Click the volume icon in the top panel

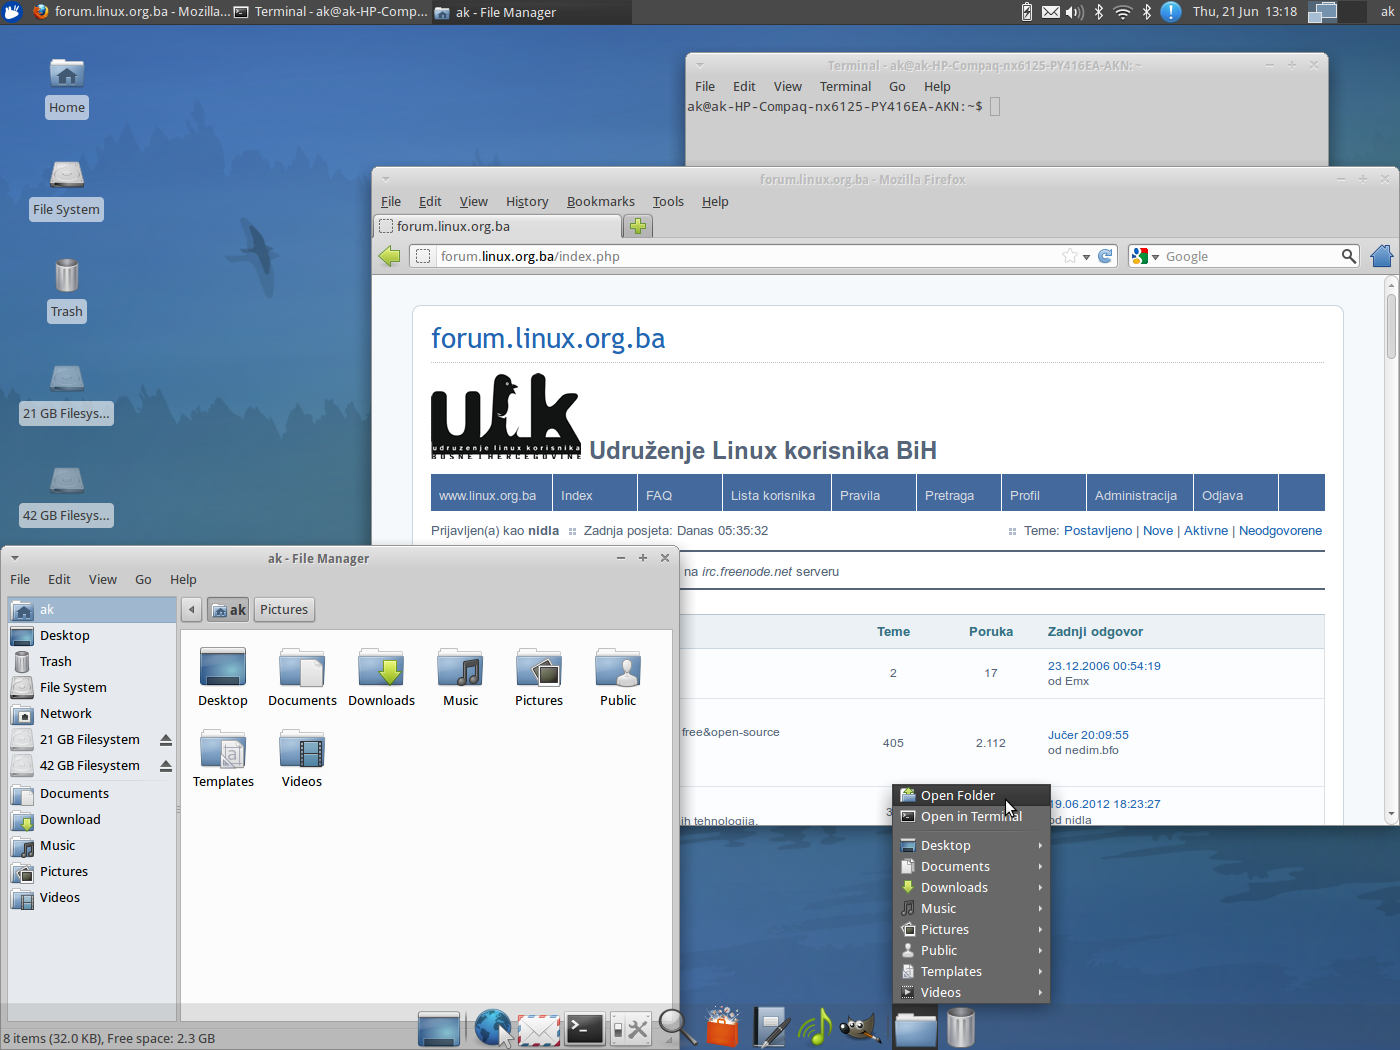(1075, 12)
